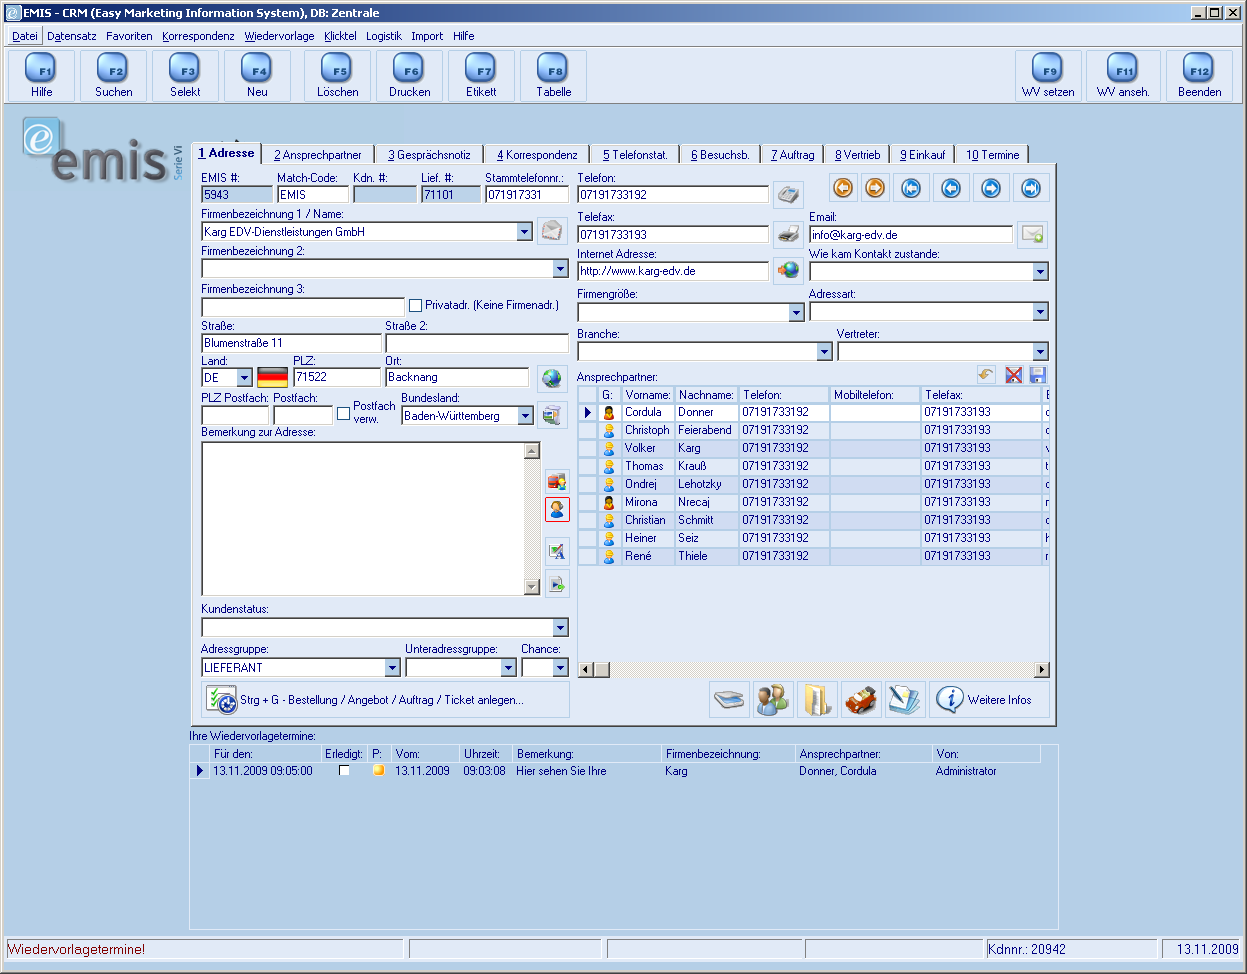Toggle the Postfach verw. checkbox

click(x=343, y=413)
